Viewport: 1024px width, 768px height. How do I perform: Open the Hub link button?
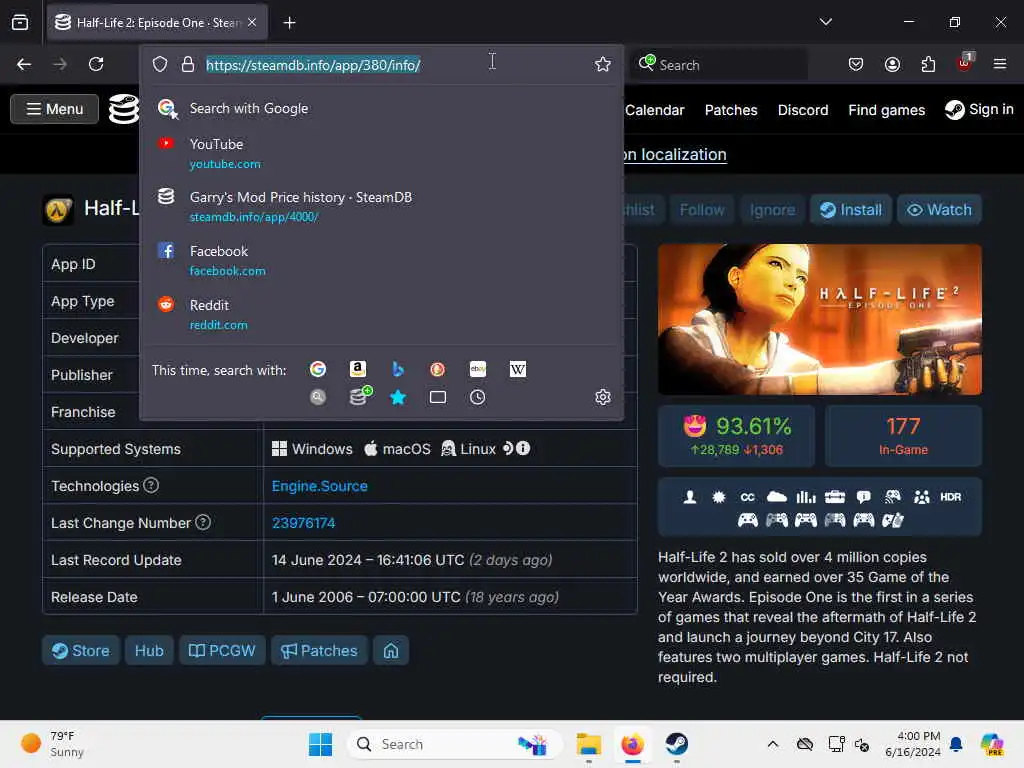pos(149,650)
